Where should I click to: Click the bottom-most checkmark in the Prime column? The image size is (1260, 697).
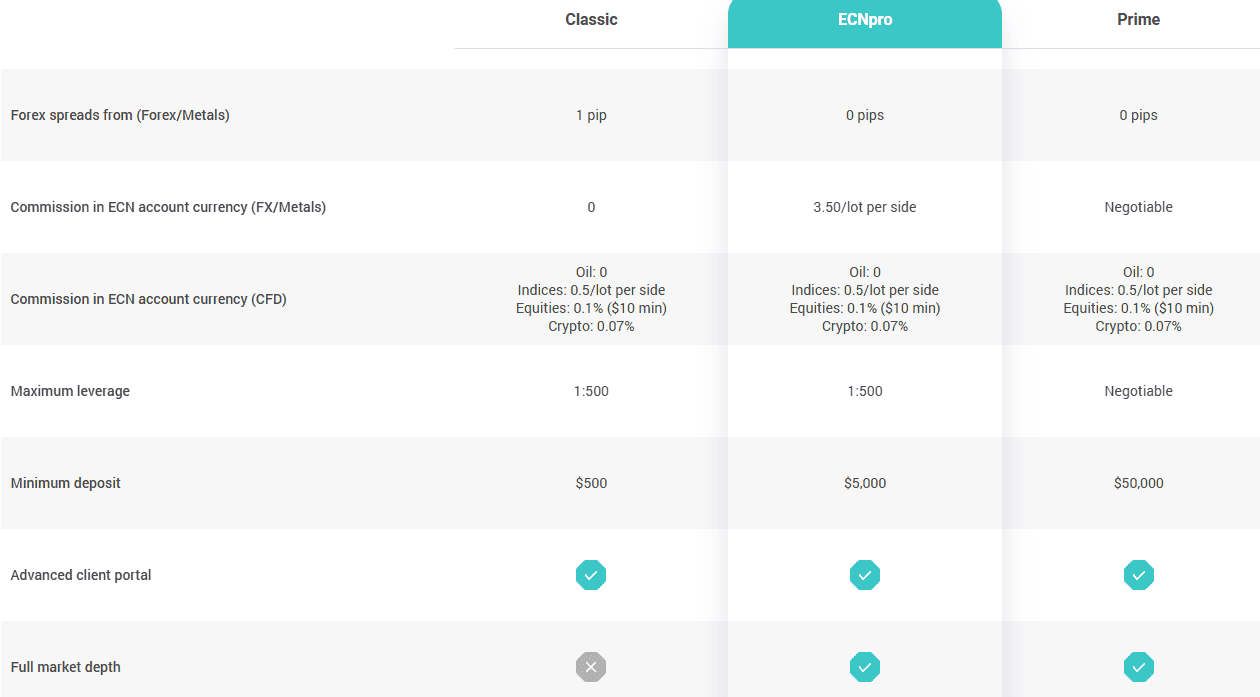(x=1138, y=667)
